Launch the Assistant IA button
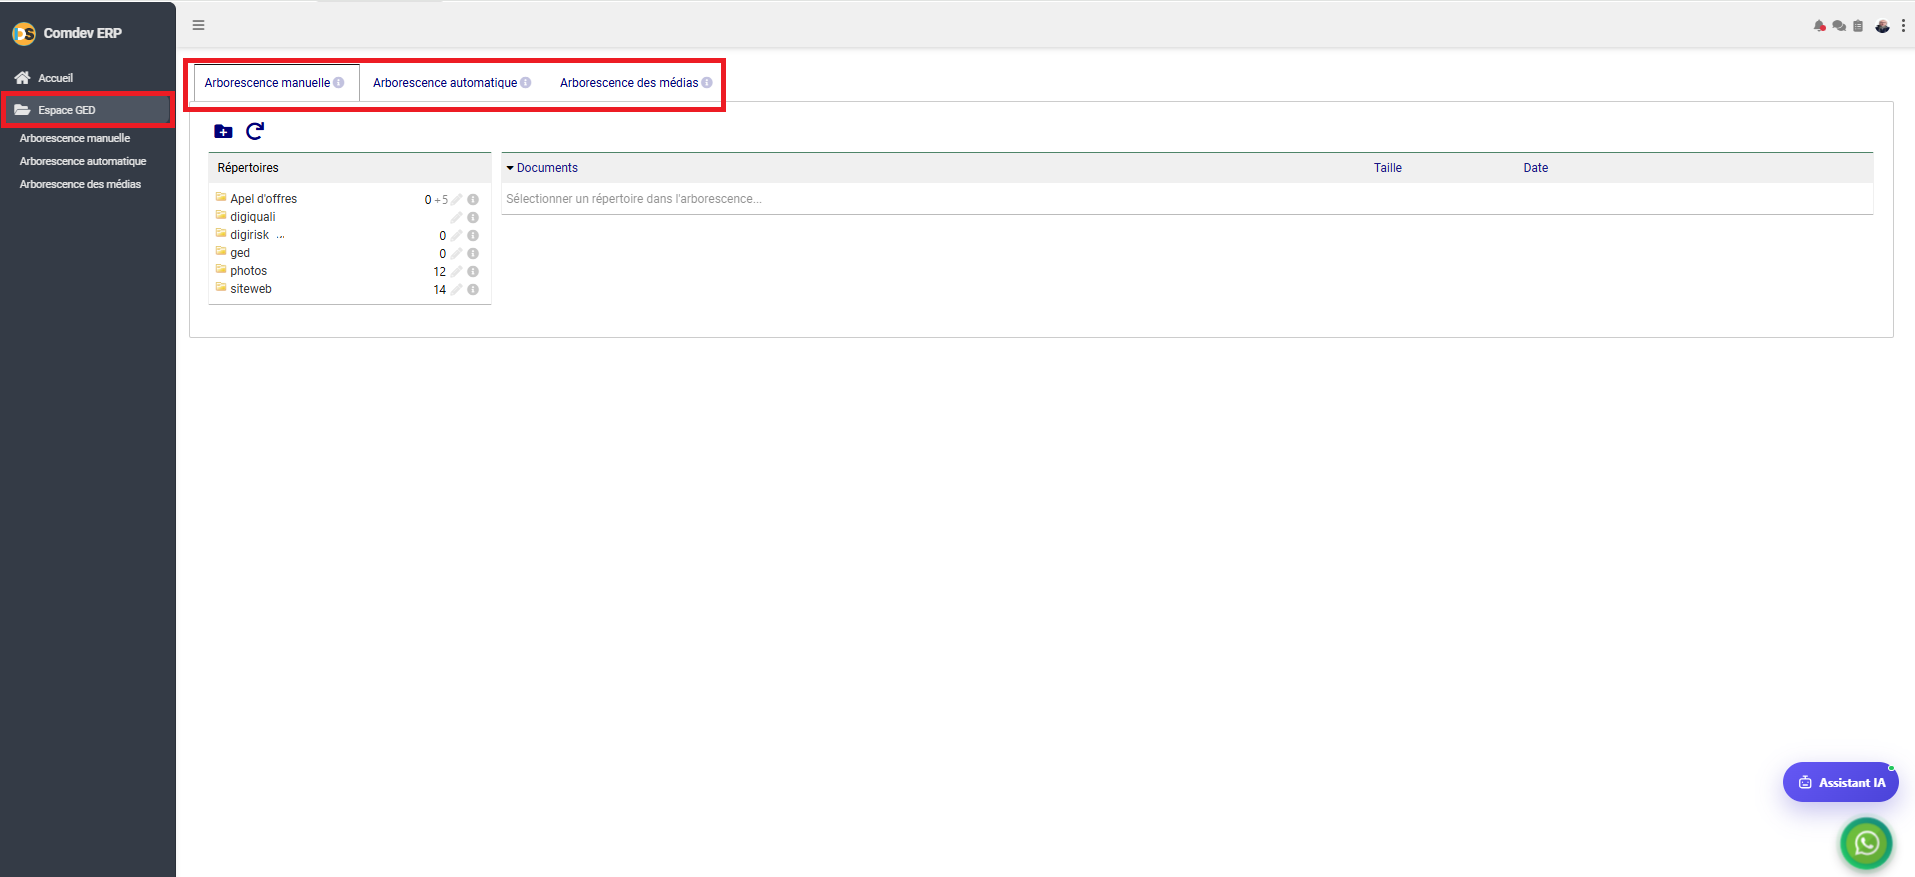The height and width of the screenshot is (877, 1915). 1840,782
